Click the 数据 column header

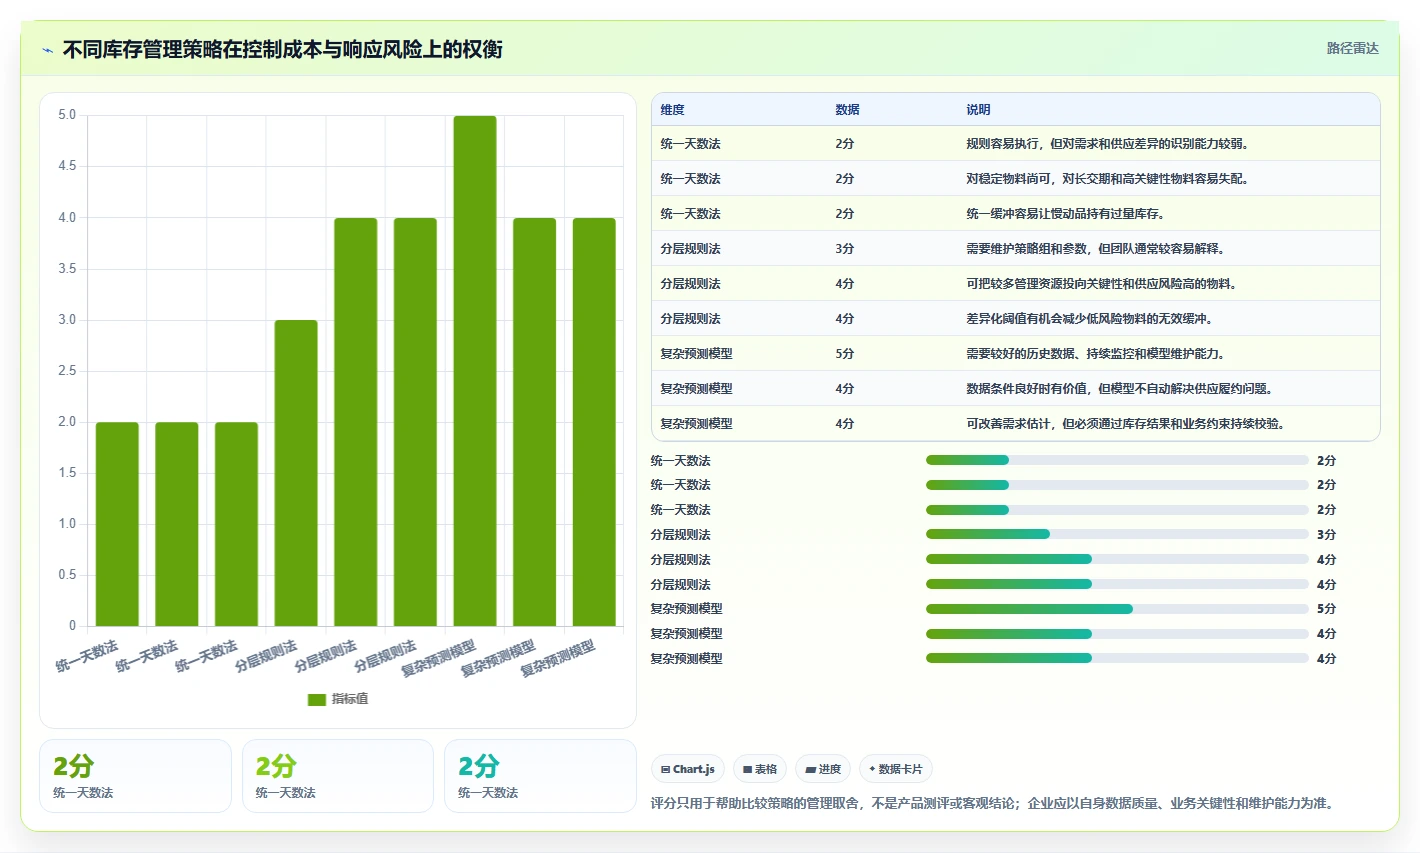tap(848, 110)
